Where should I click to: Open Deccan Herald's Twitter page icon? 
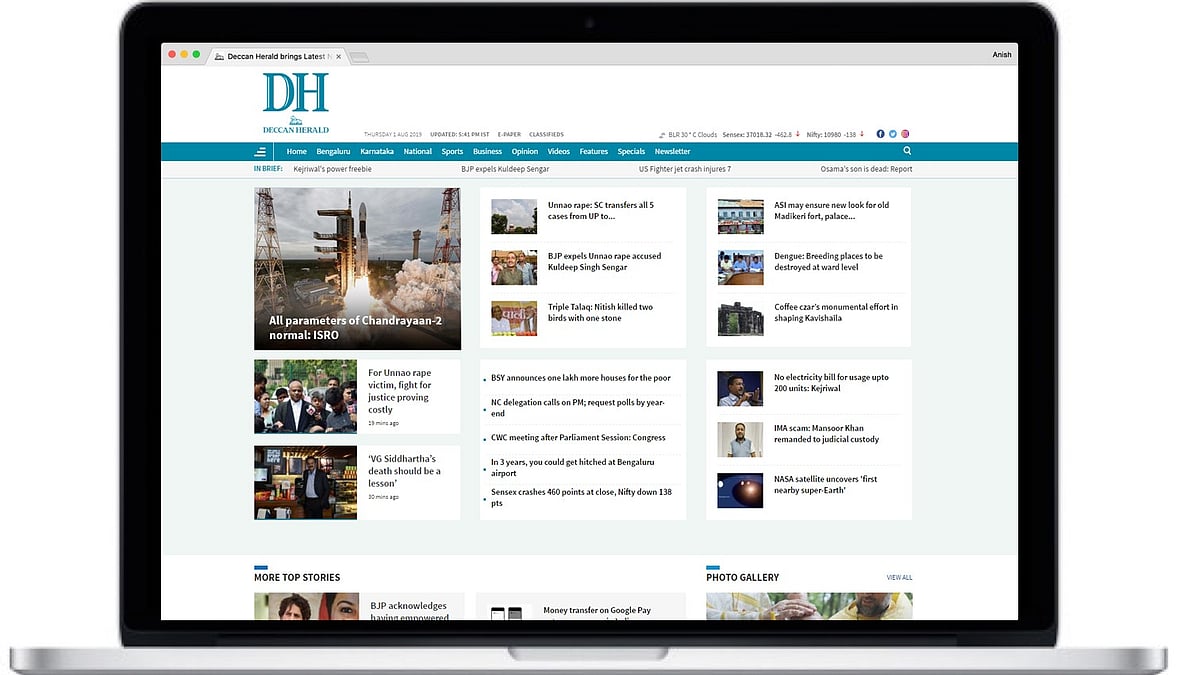(893, 134)
